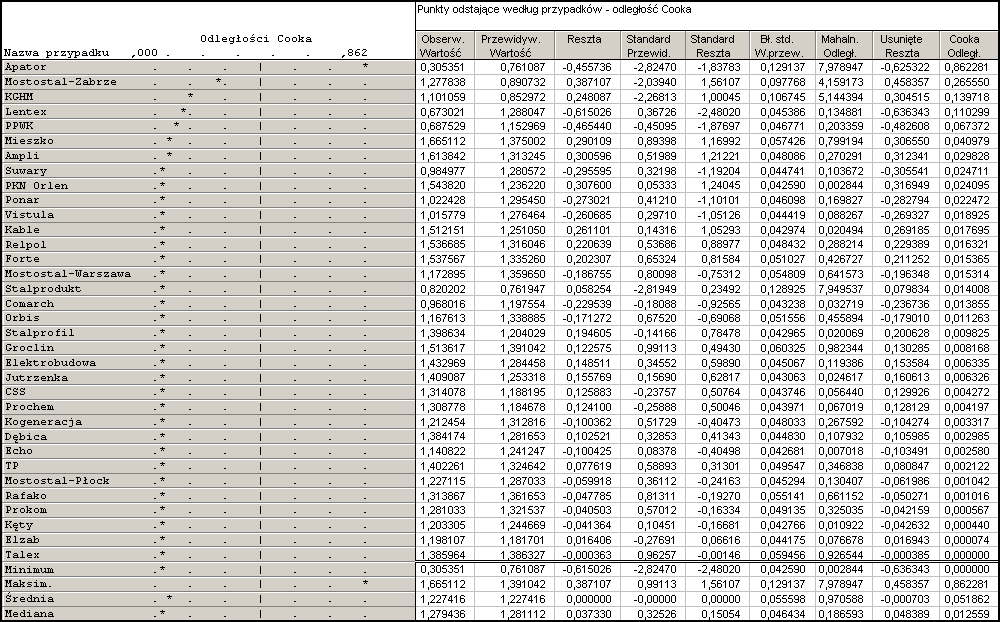Select the Apator row name

point(26,67)
